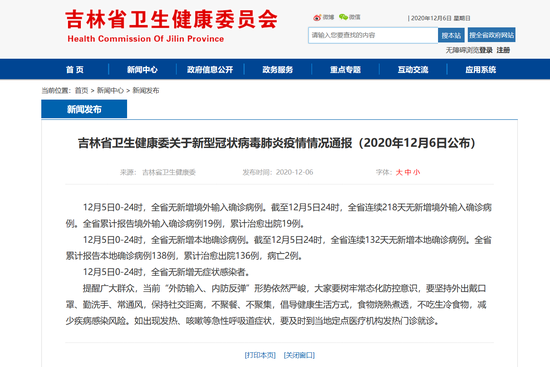
Task: Click the article headline text
Action: click(x=277, y=143)
